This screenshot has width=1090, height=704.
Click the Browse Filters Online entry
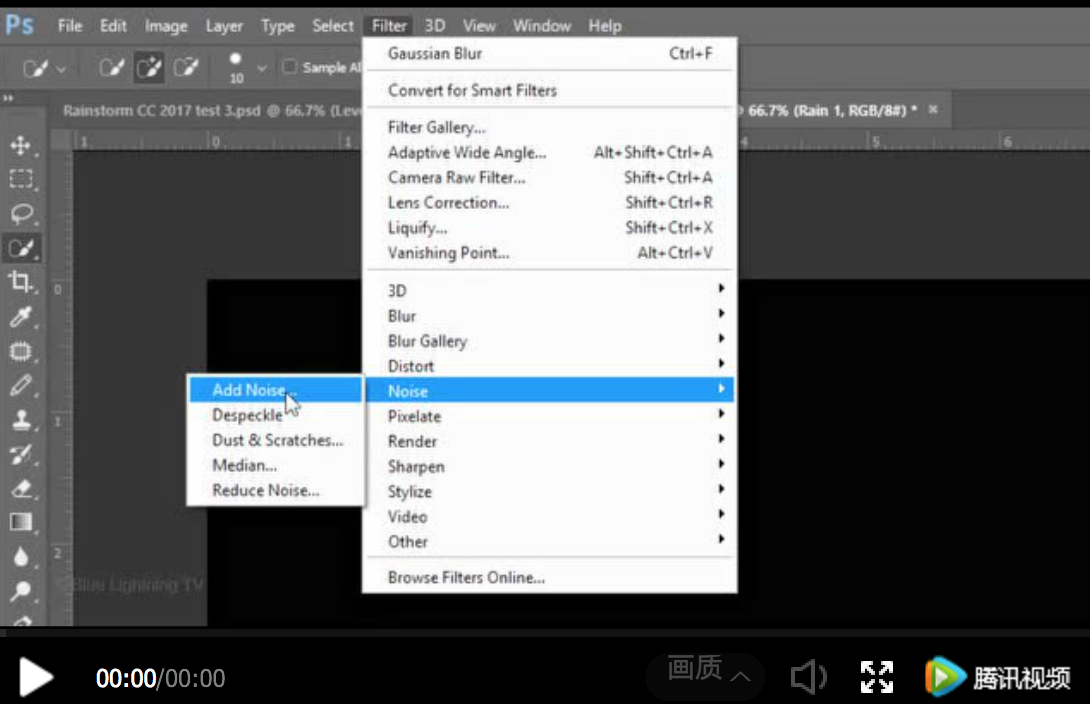pos(466,578)
